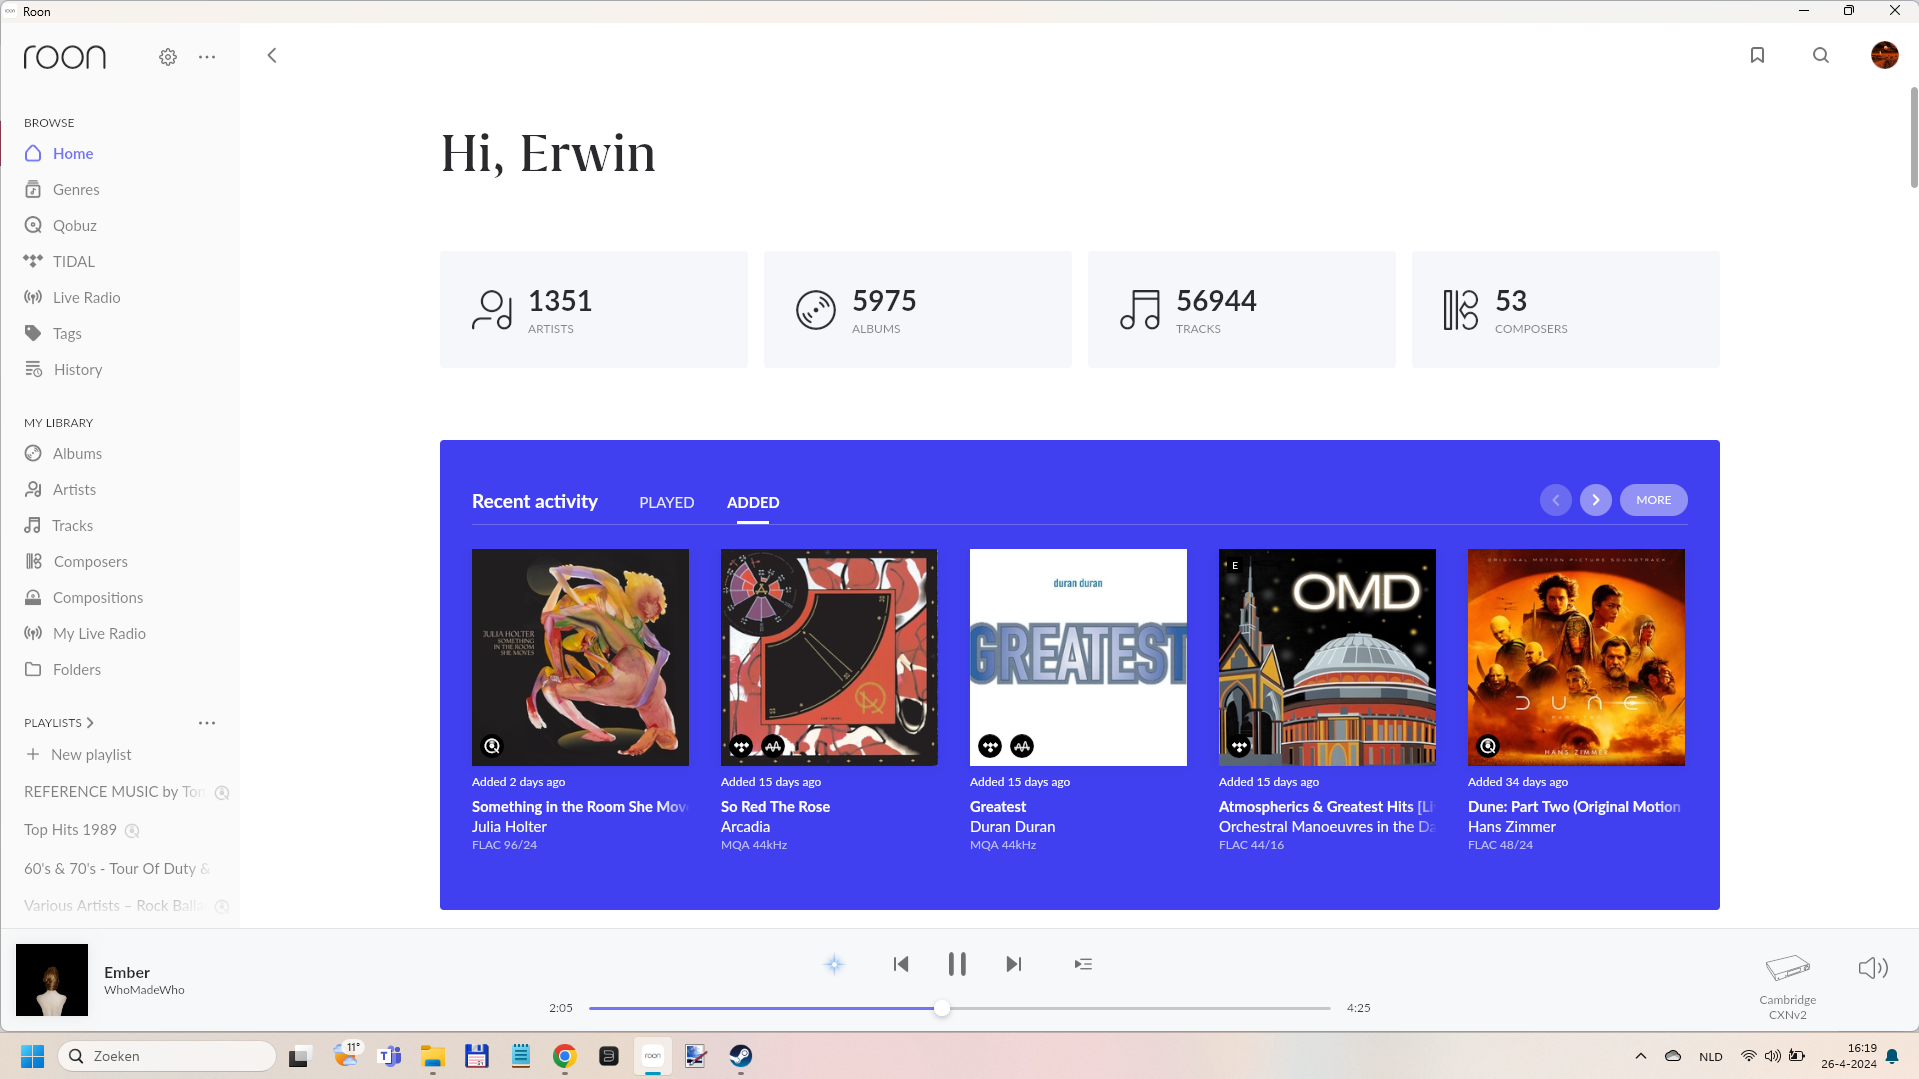
Task: Open Cambridge CXNv2 zone selector
Action: click(x=1788, y=986)
